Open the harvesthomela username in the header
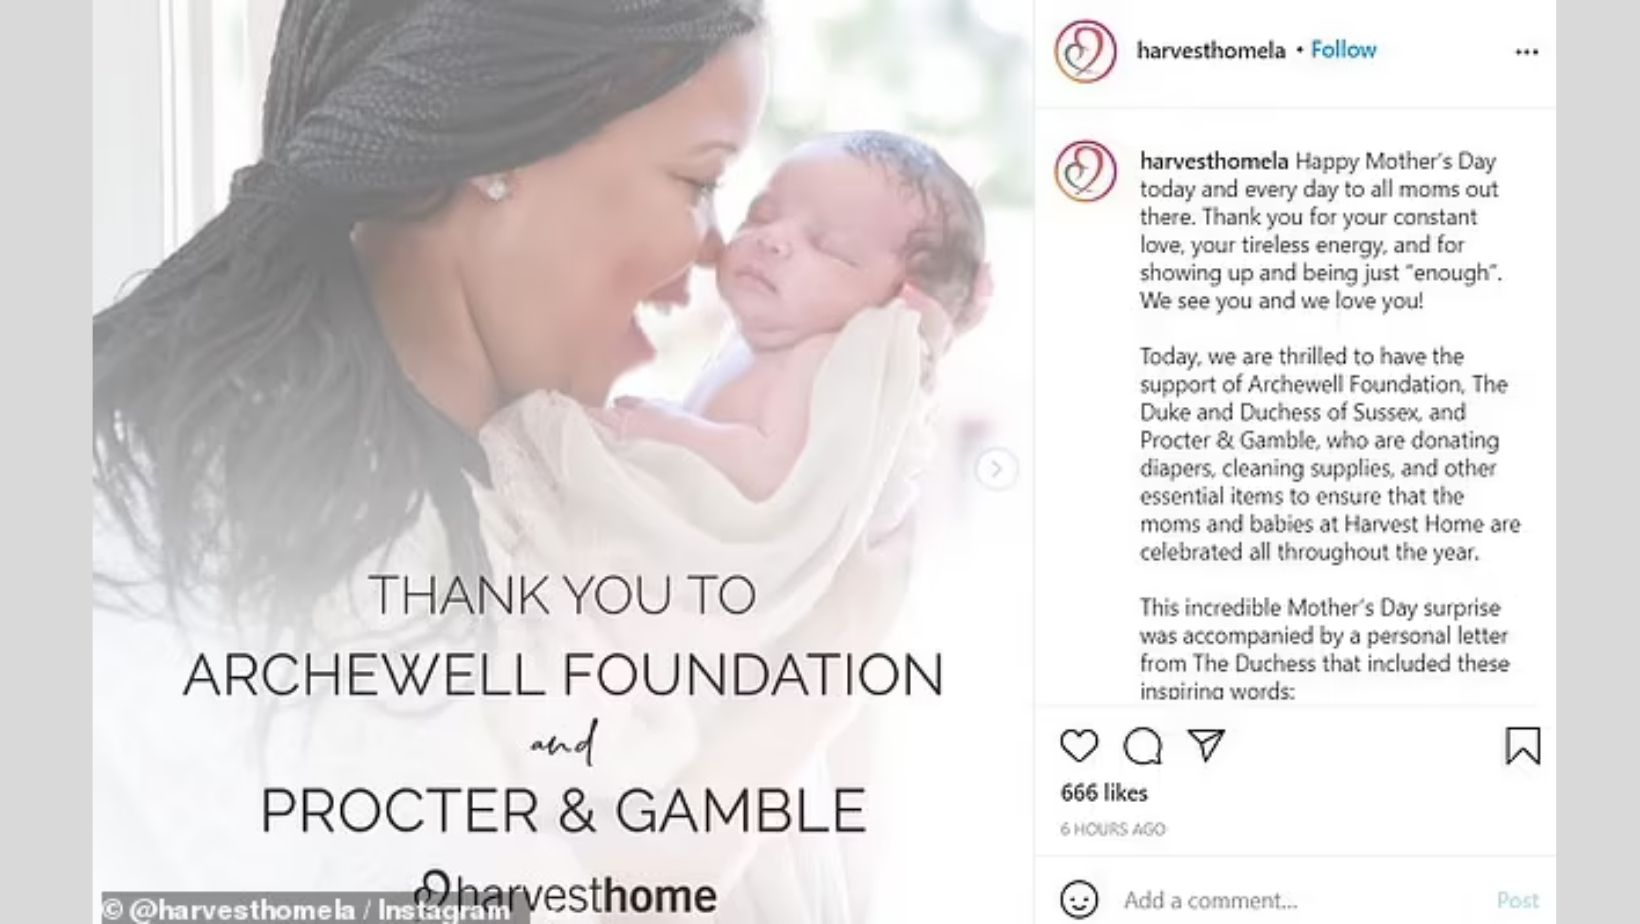 [x=1210, y=50]
